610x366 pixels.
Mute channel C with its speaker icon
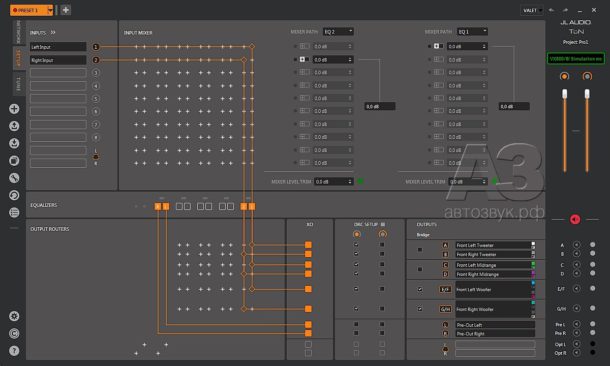tap(577, 264)
